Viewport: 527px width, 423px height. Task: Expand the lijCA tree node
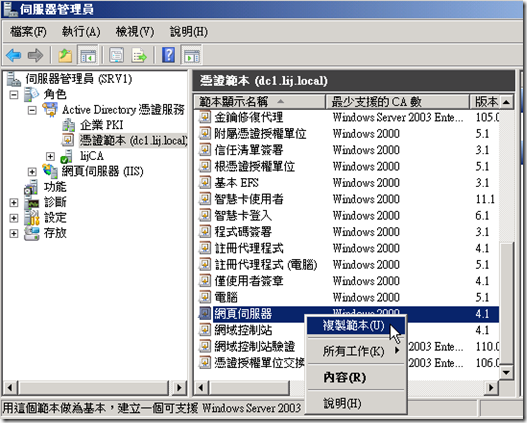point(50,156)
